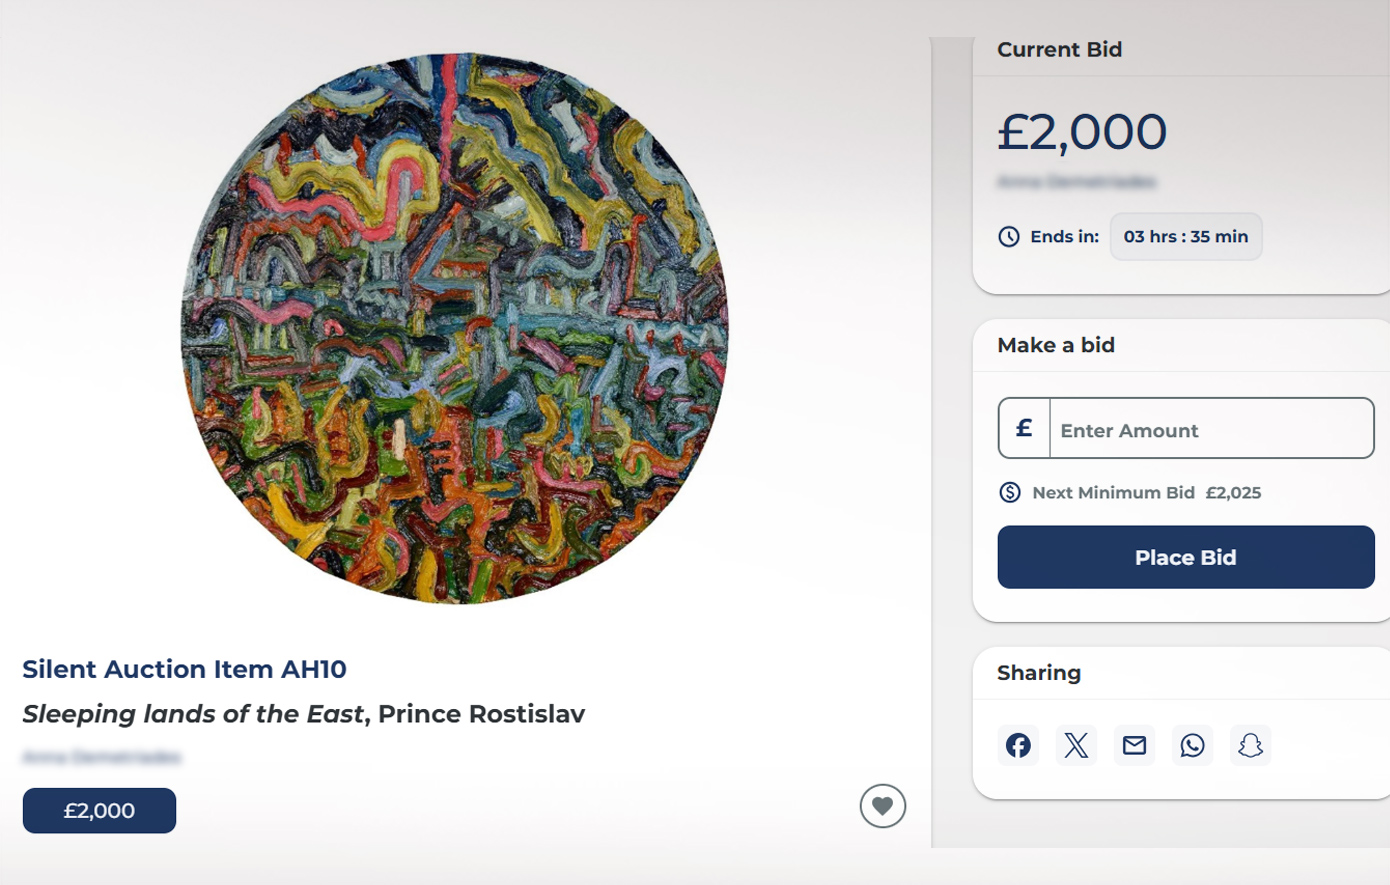Viewport: 1390px width, 885px height.
Task: Click Sleeping lands of the East title
Action: (193, 714)
